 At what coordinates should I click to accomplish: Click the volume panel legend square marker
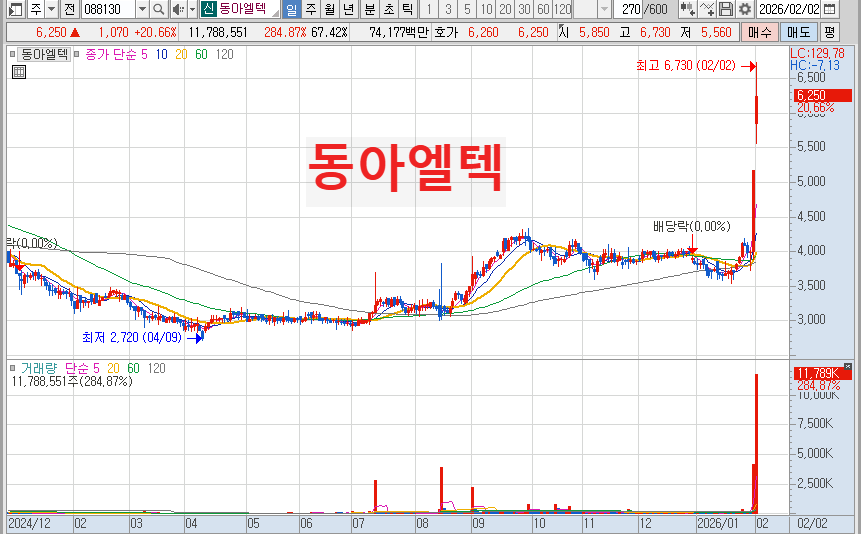click(x=12, y=368)
